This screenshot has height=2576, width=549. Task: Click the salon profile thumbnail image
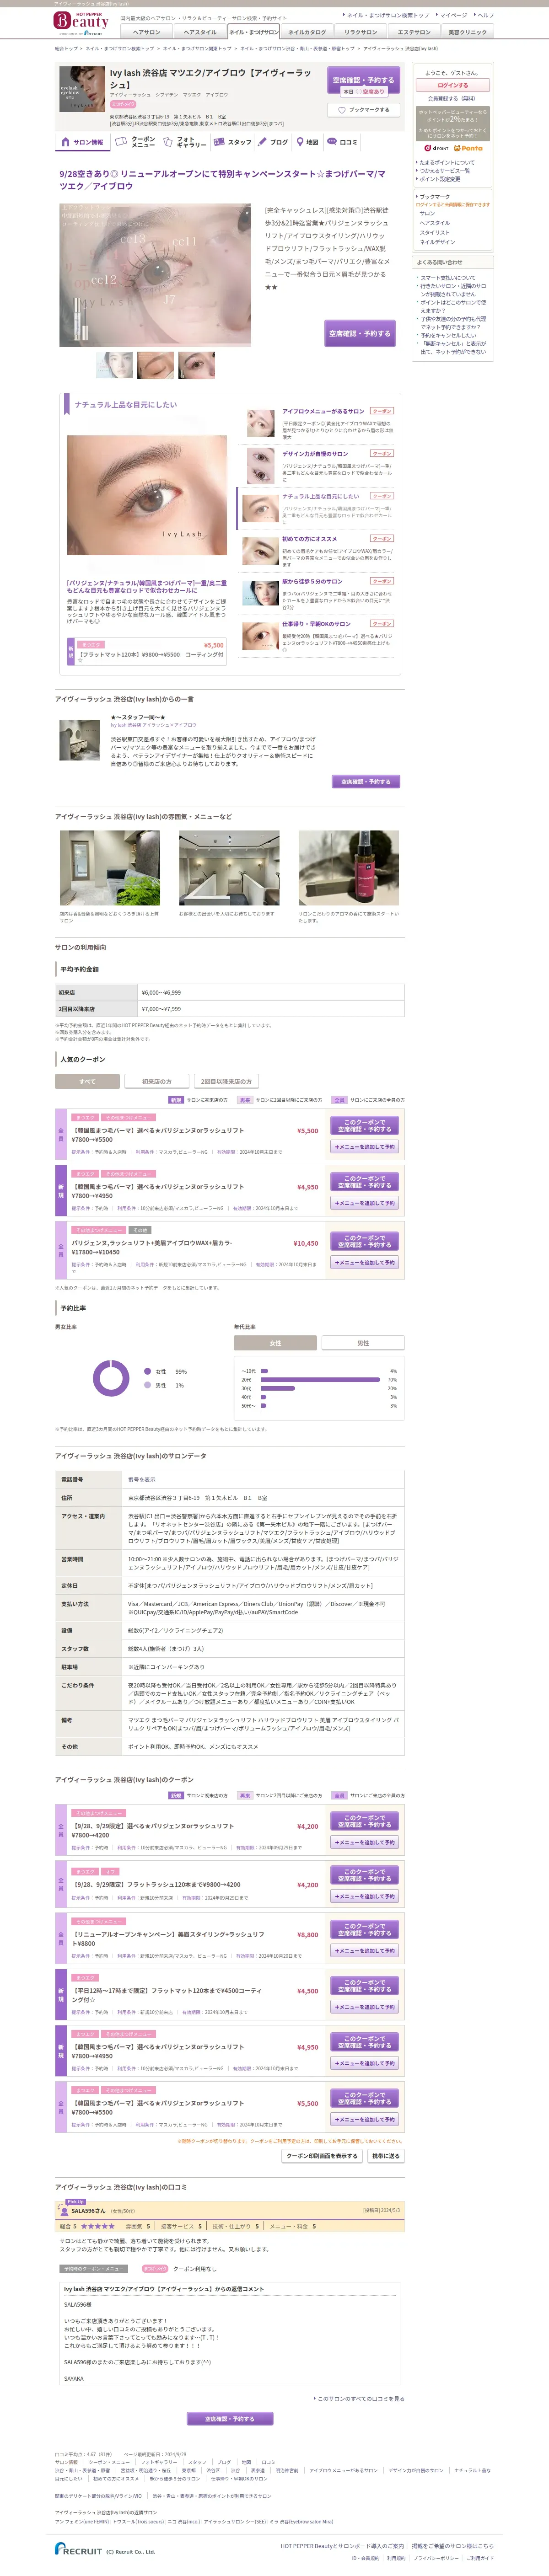81,89
